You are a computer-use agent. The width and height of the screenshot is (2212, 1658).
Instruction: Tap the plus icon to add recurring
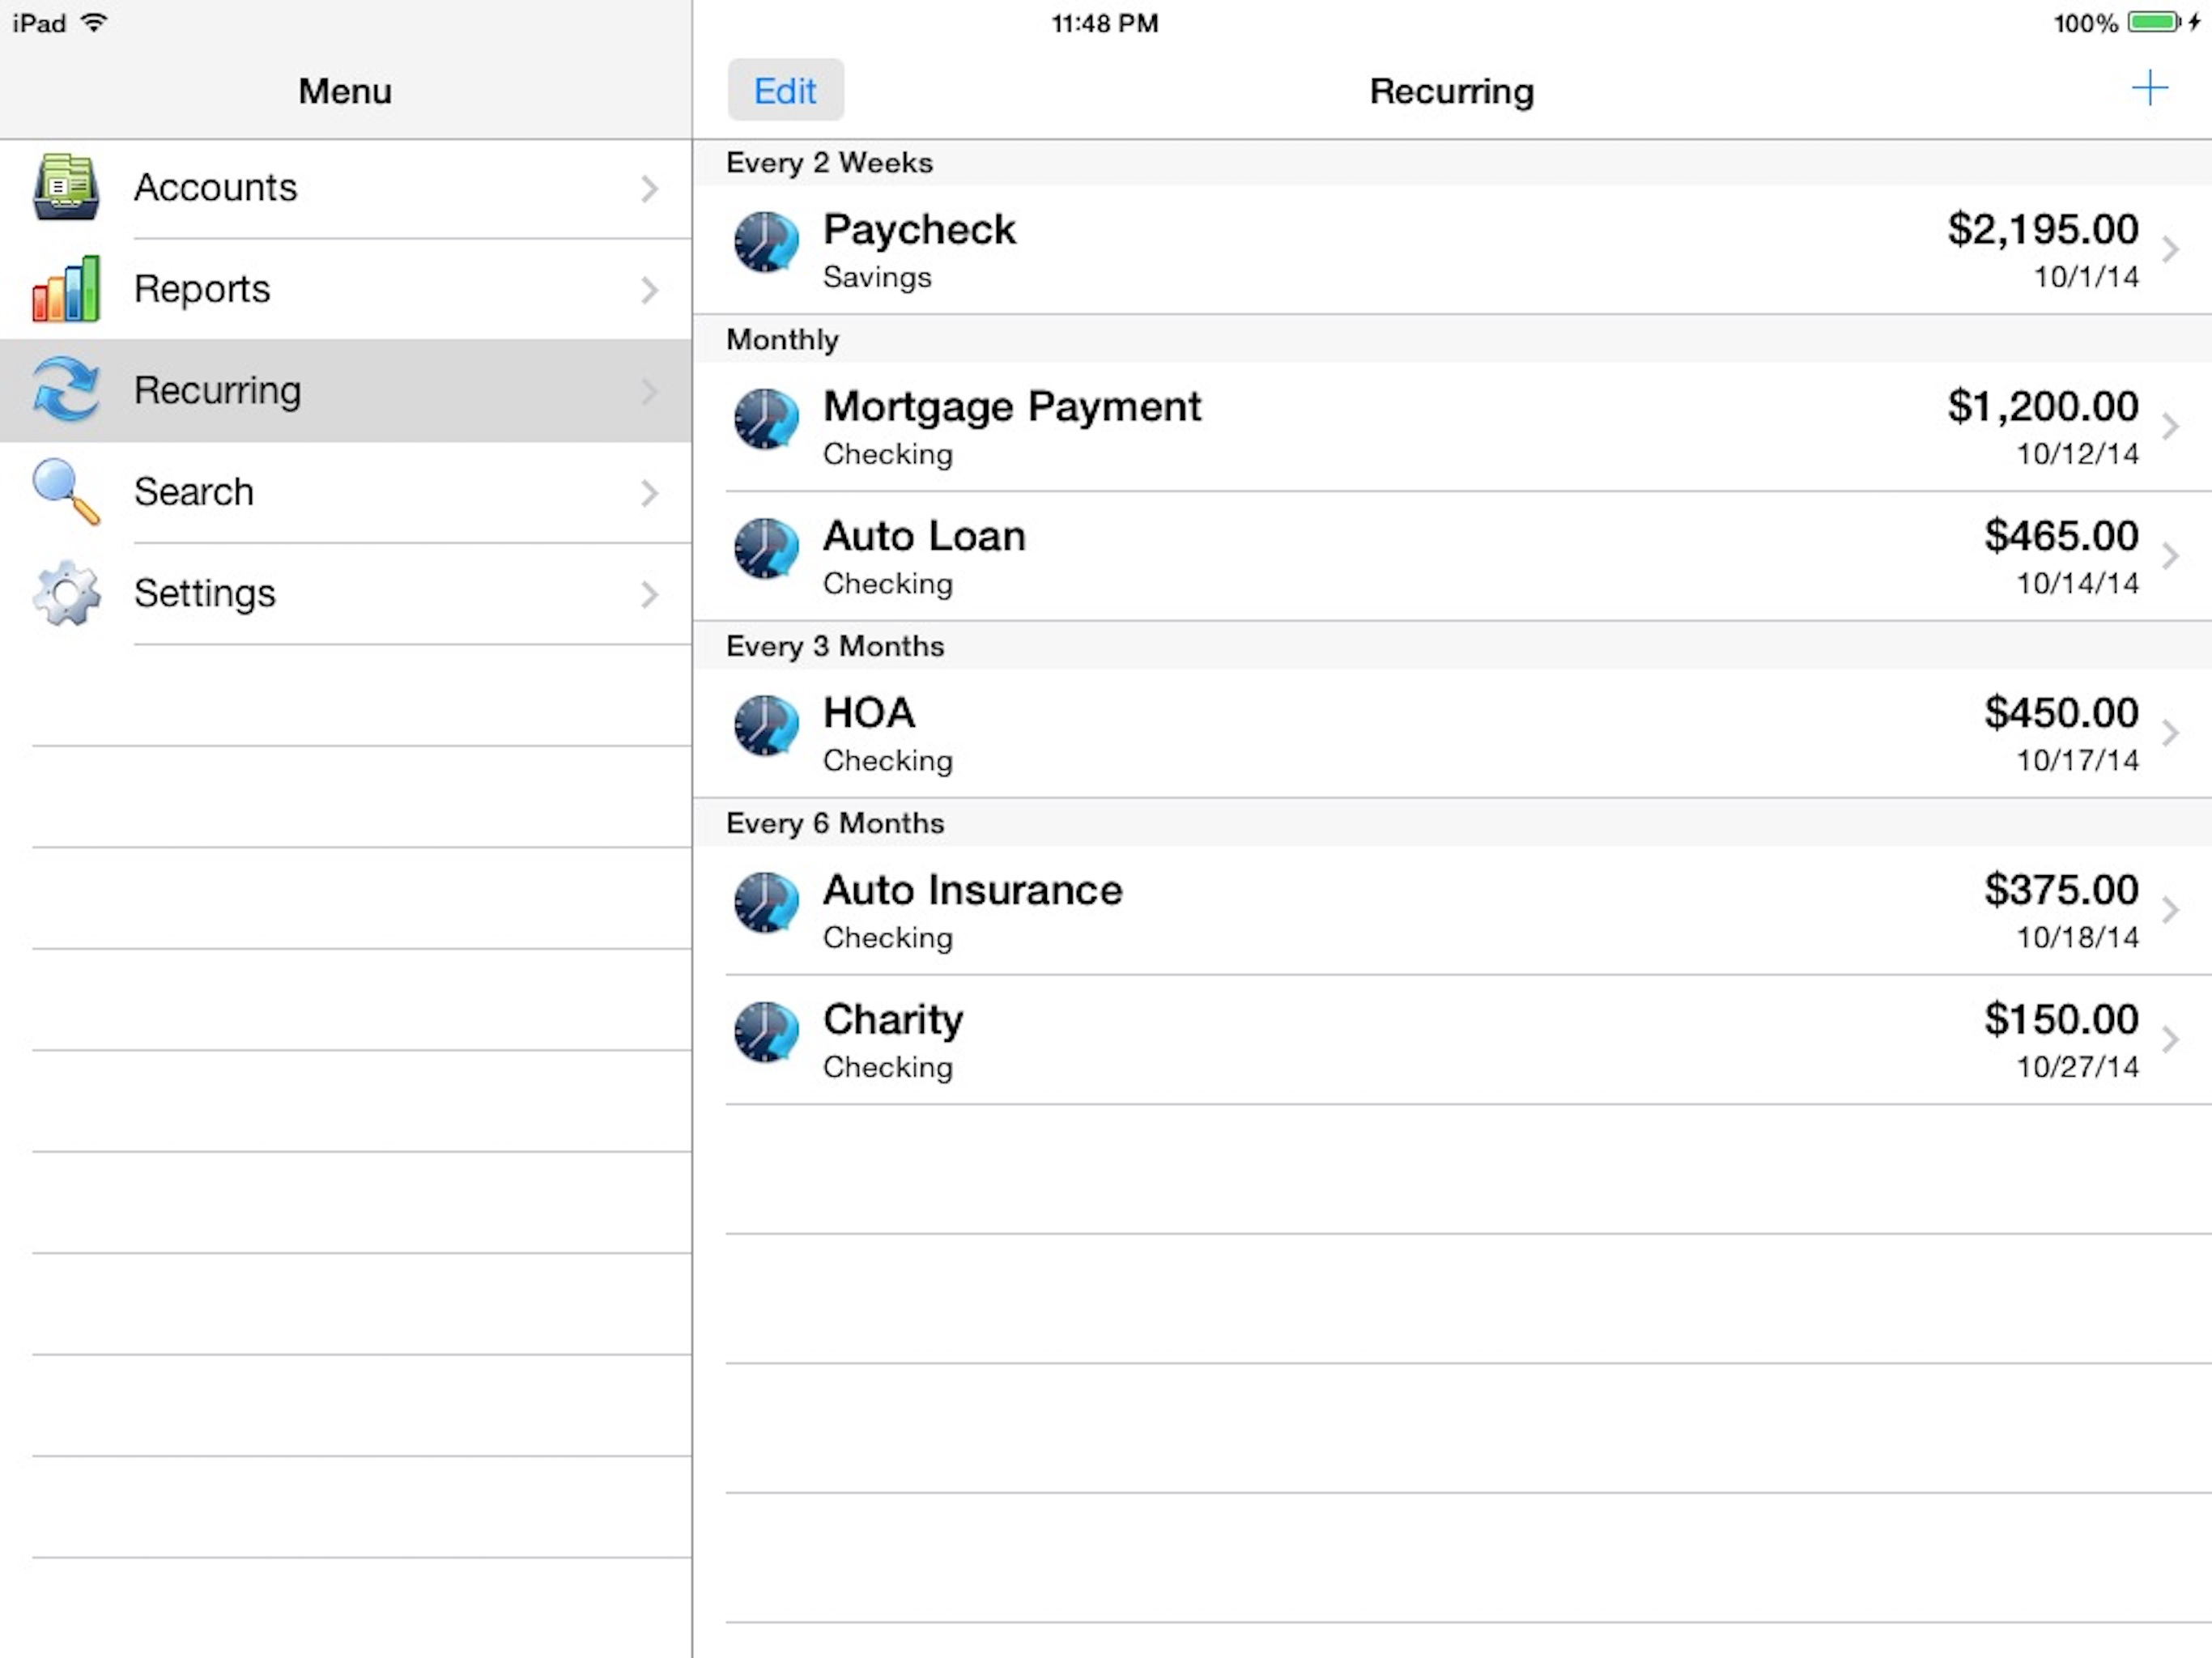2149,89
